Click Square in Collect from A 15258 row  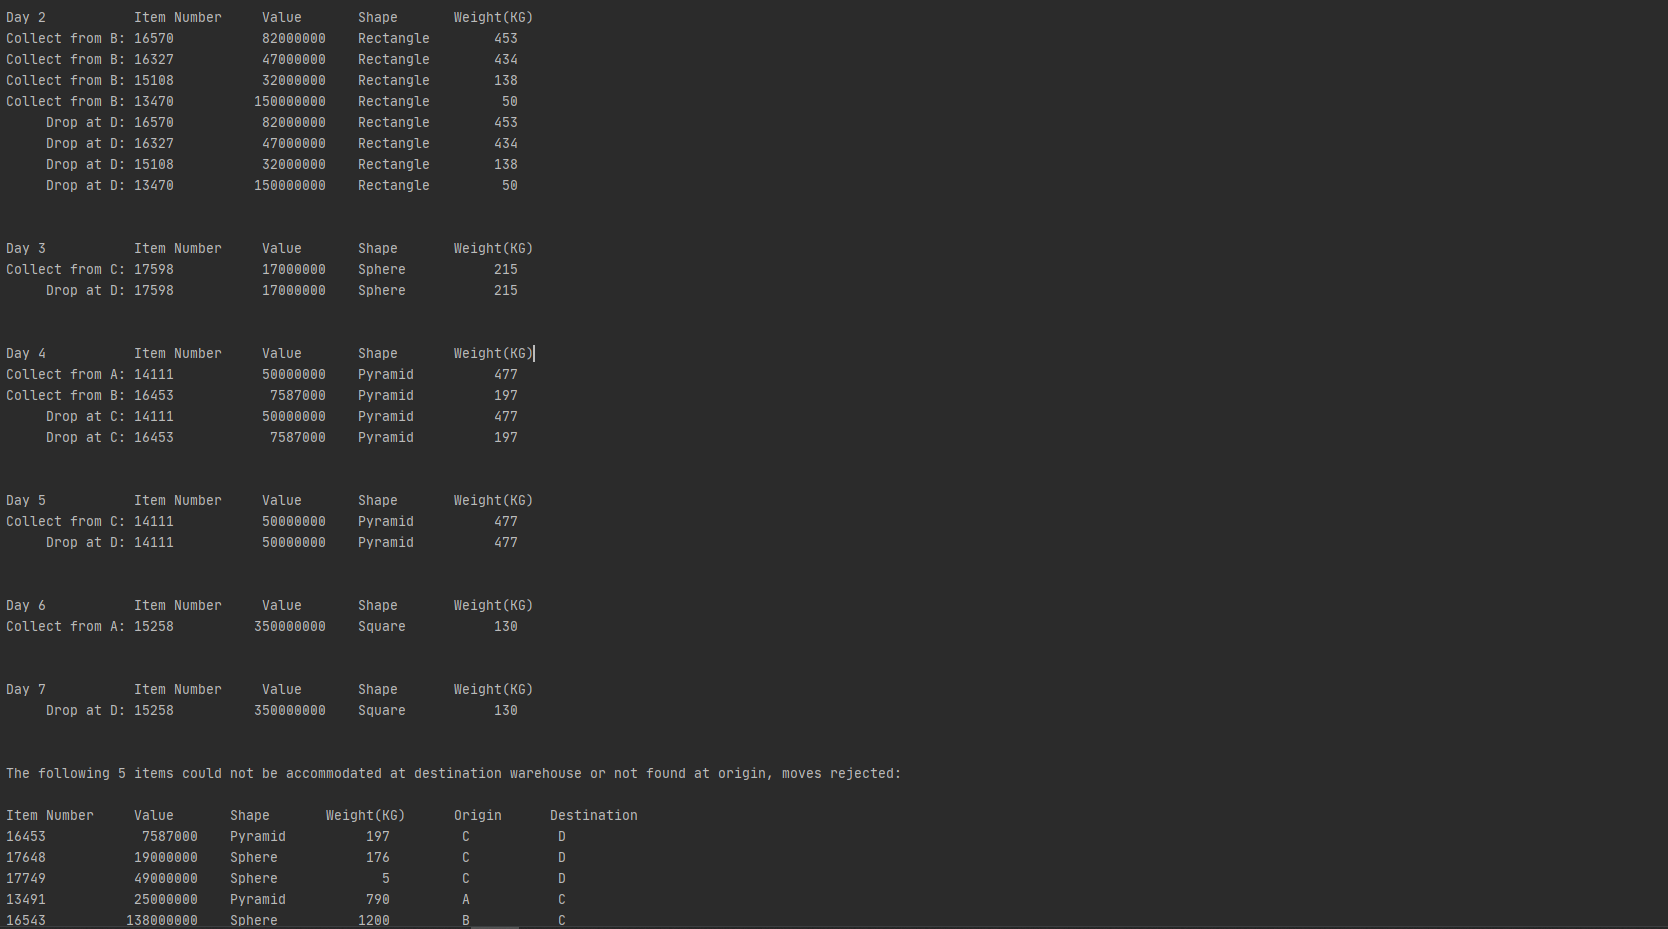382,626
